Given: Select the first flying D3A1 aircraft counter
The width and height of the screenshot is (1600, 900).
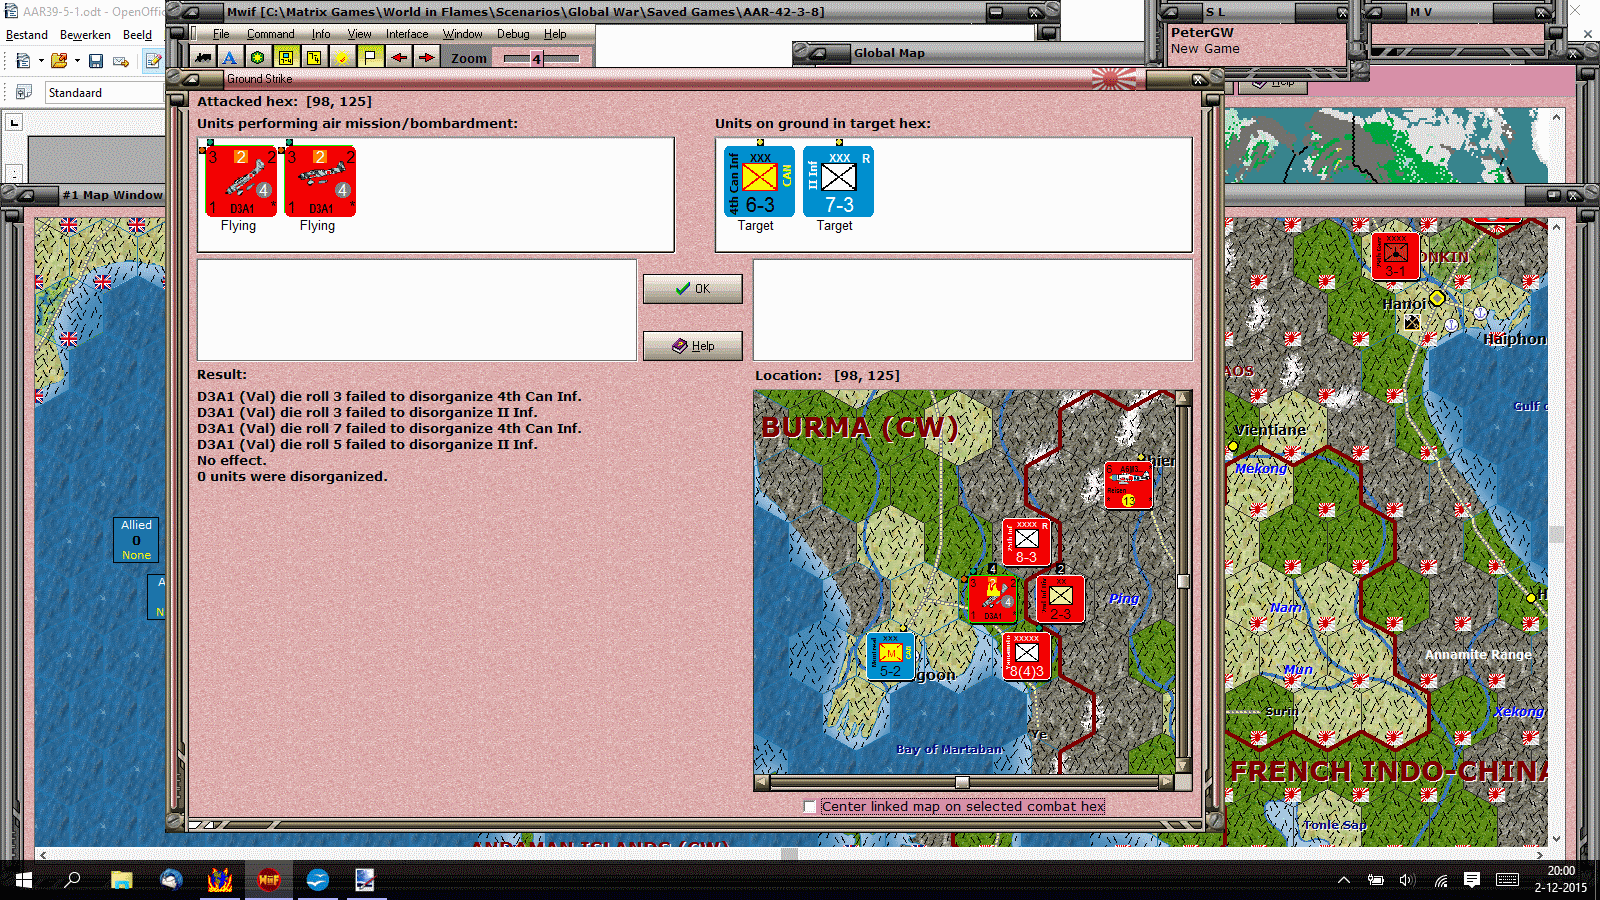Looking at the screenshot, I should (241, 181).
